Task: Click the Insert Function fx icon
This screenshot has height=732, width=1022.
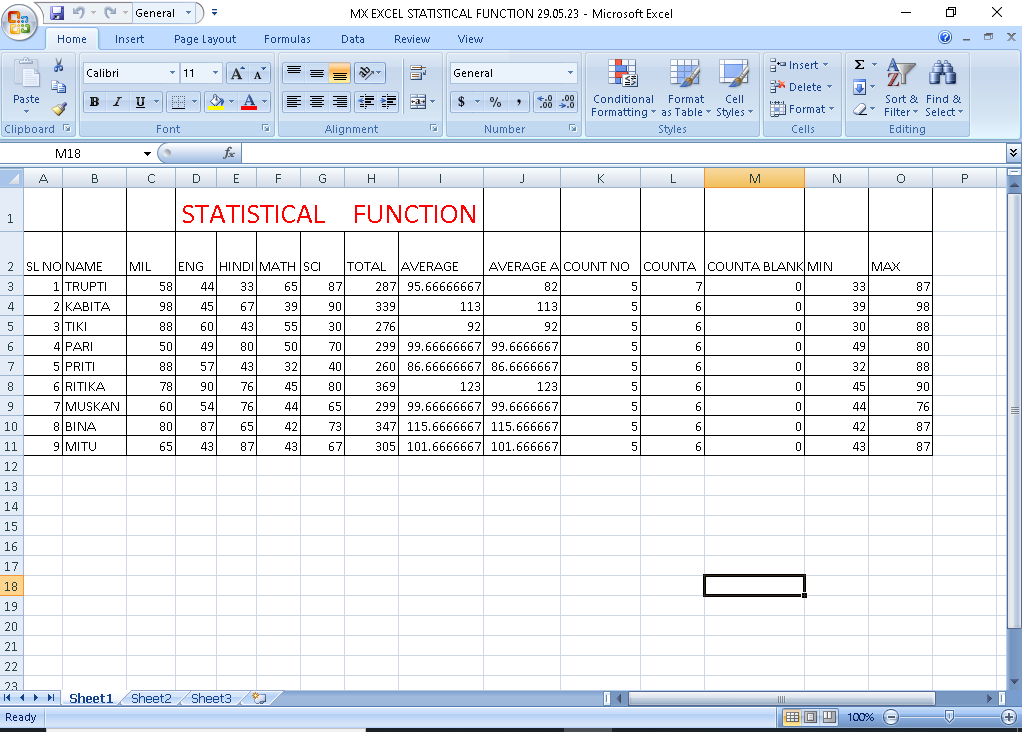Action: click(x=229, y=153)
